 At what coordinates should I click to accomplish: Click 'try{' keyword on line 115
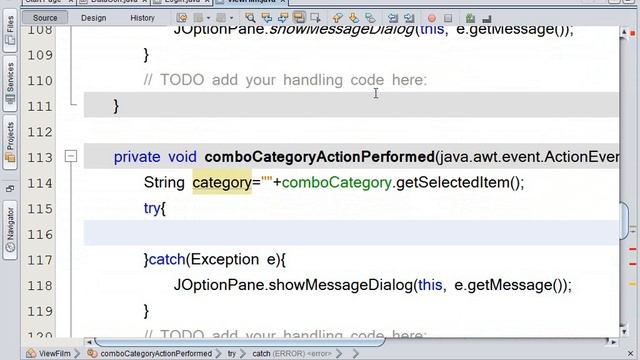point(155,209)
